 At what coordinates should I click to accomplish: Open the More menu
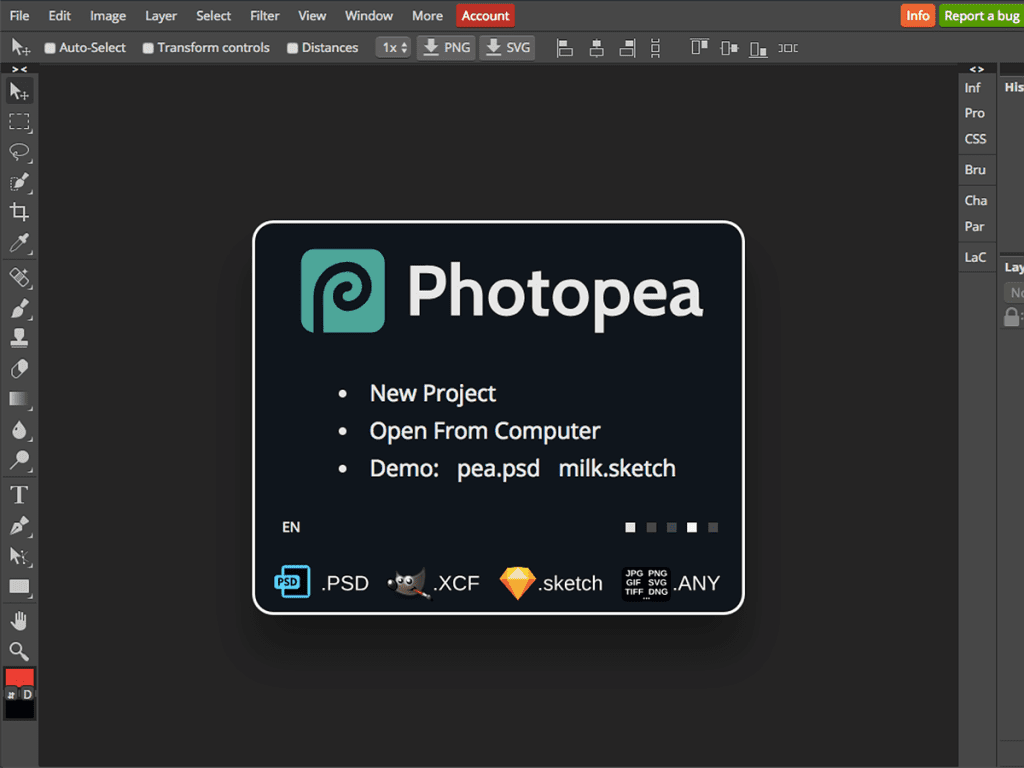click(x=427, y=16)
